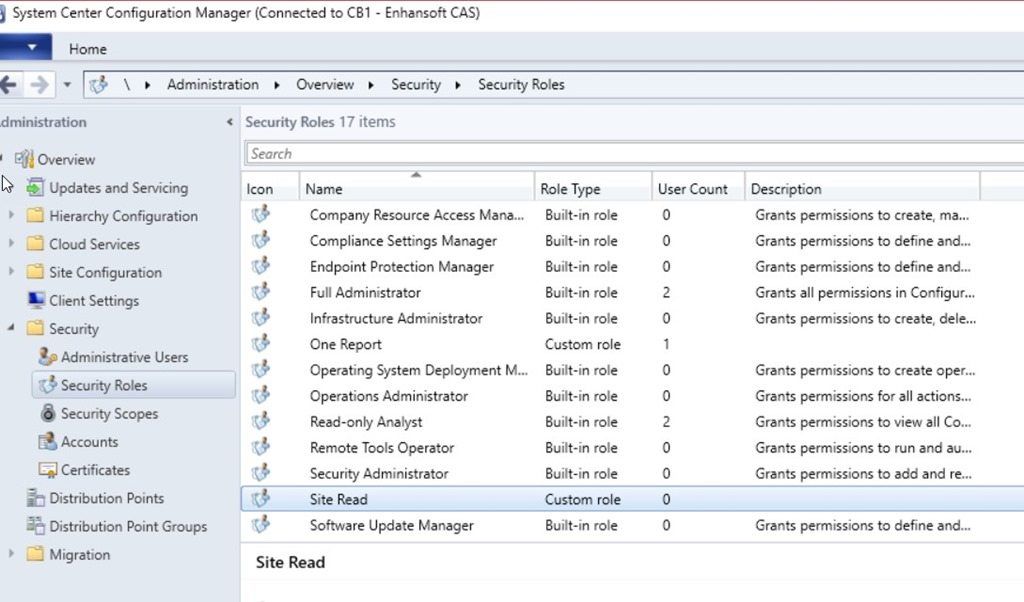Click Overview in the breadcrumb path
The image size is (1024, 602).
pos(325,85)
